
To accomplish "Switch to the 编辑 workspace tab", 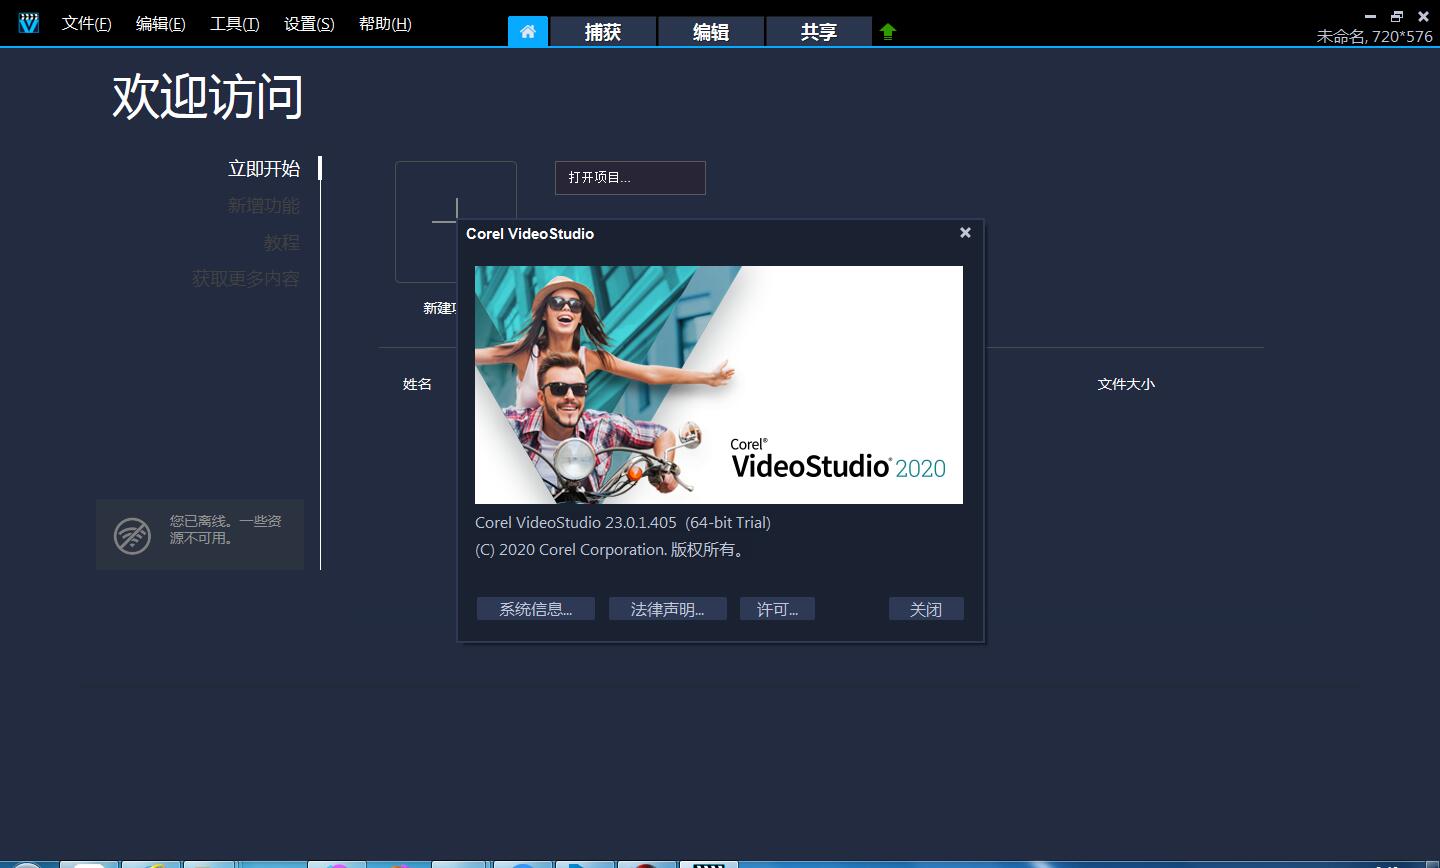I will pos(711,31).
